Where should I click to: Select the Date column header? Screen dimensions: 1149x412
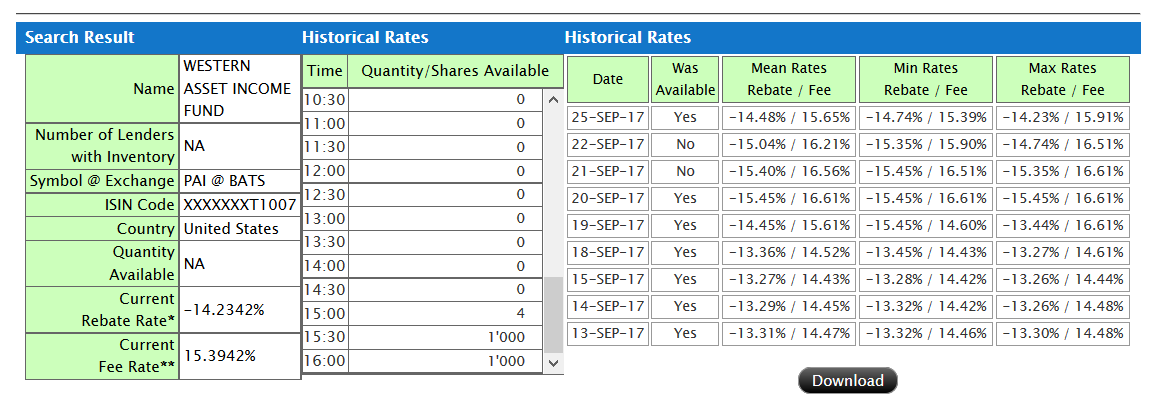(607, 79)
